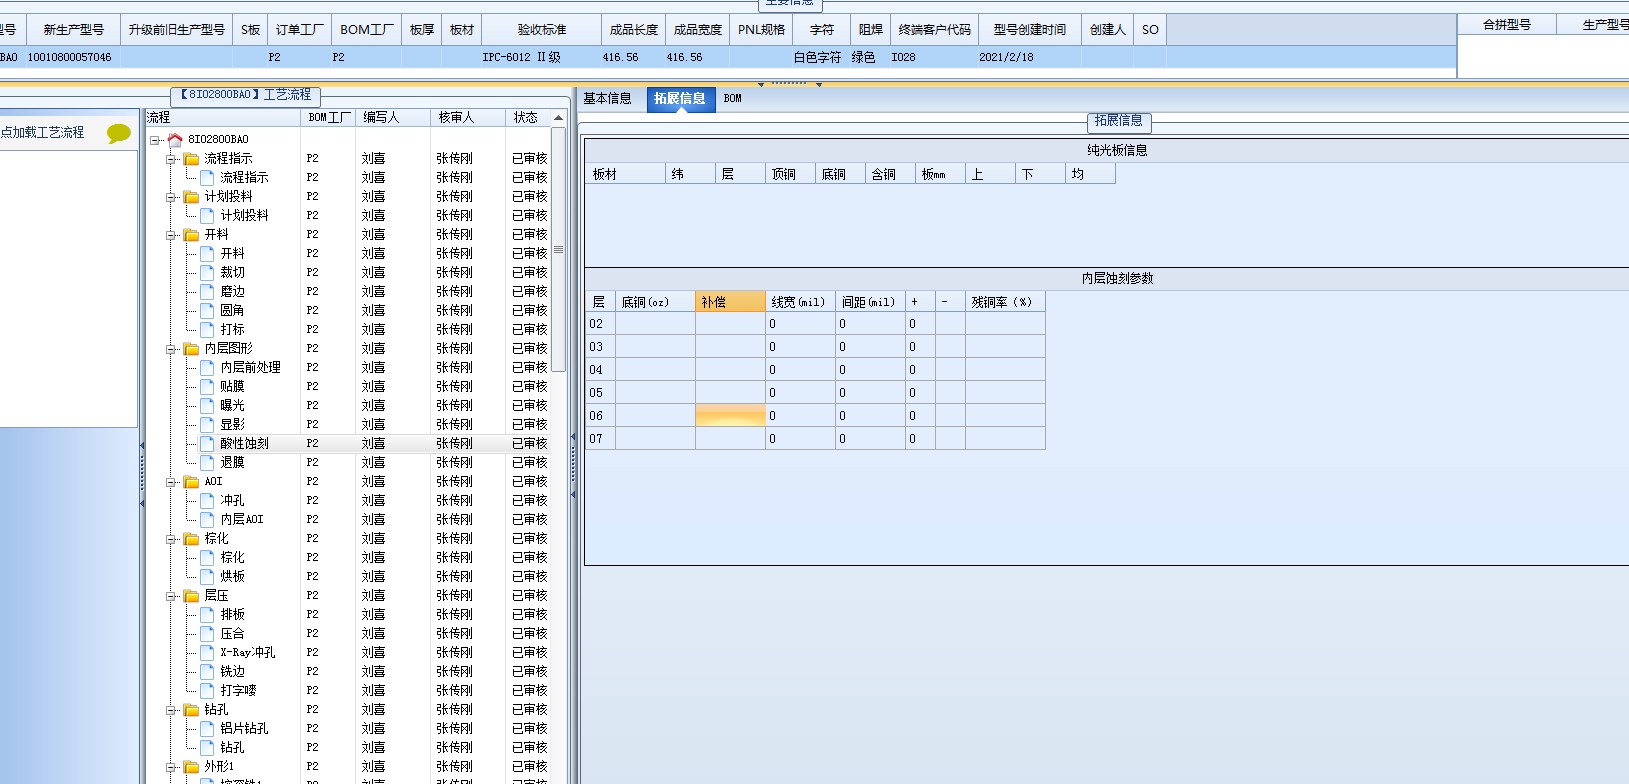Select the 流程指示 document step row
This screenshot has width=1629, height=784.
[x=350, y=178]
